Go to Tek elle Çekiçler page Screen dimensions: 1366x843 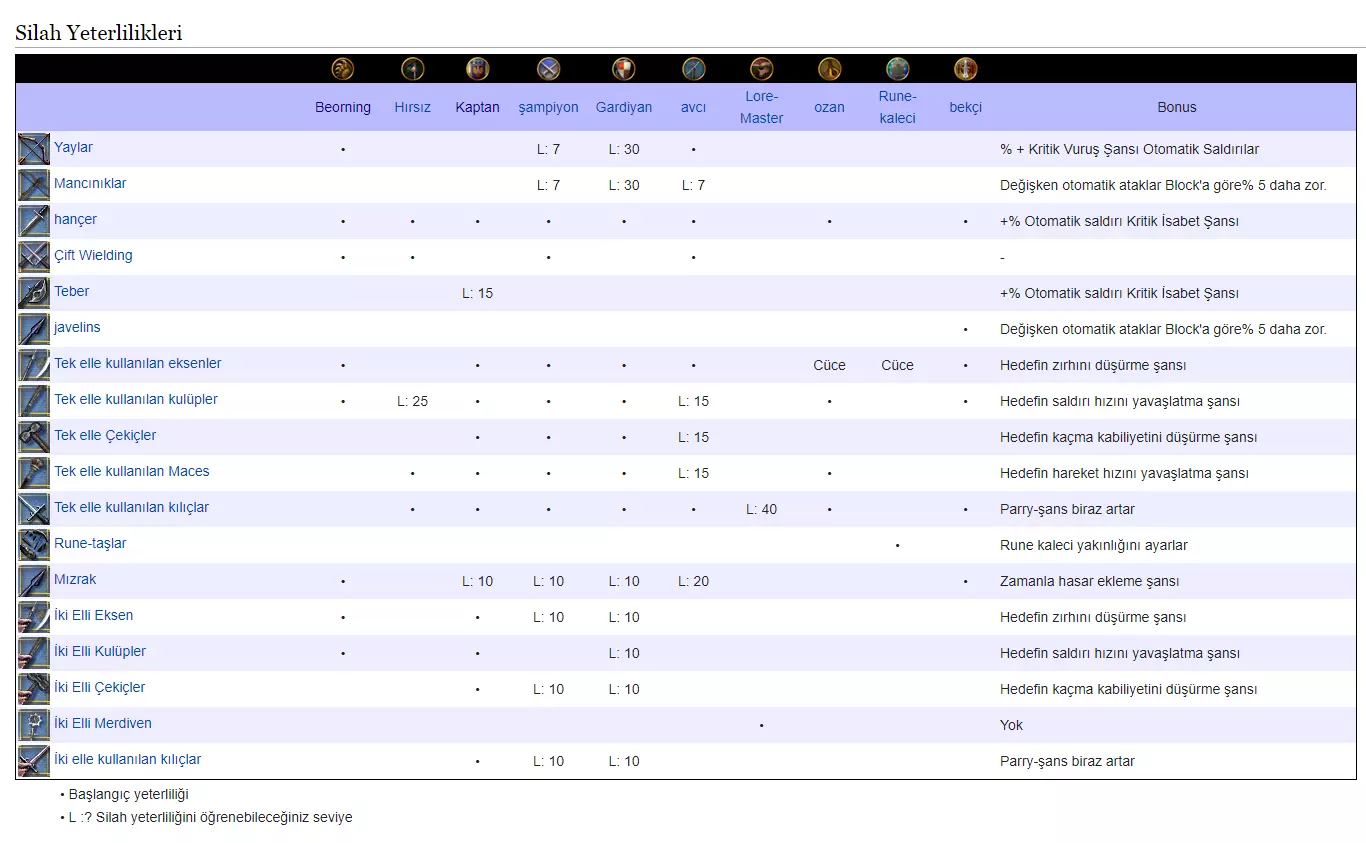coord(105,436)
